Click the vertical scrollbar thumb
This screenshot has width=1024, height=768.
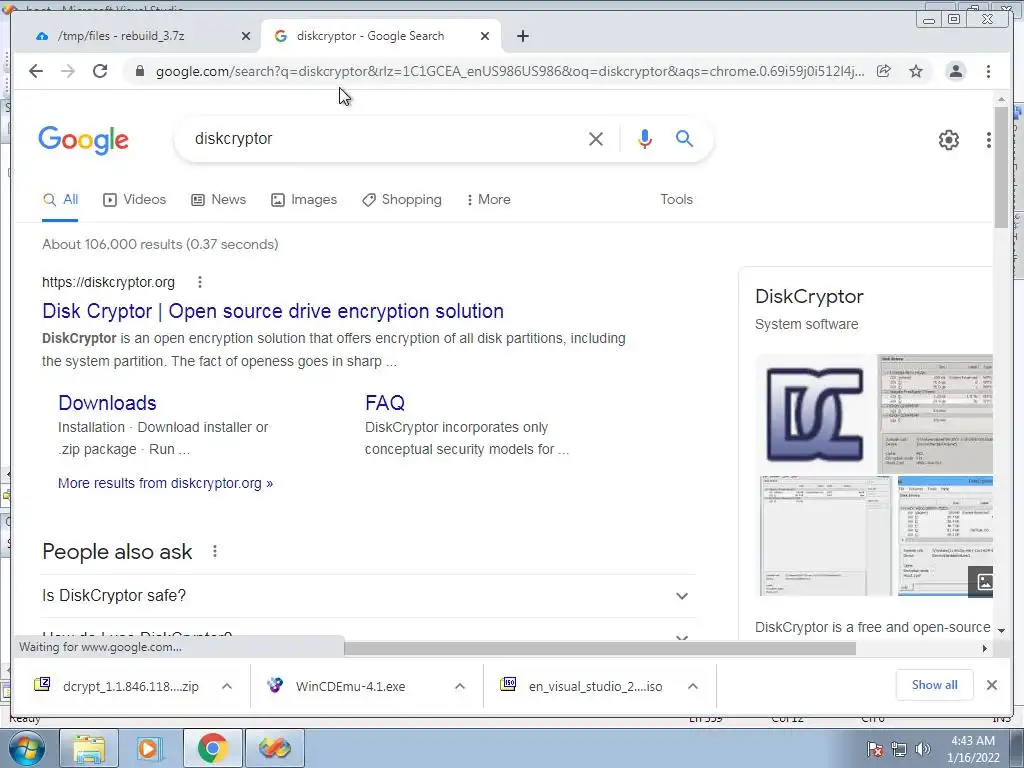(x=1001, y=167)
